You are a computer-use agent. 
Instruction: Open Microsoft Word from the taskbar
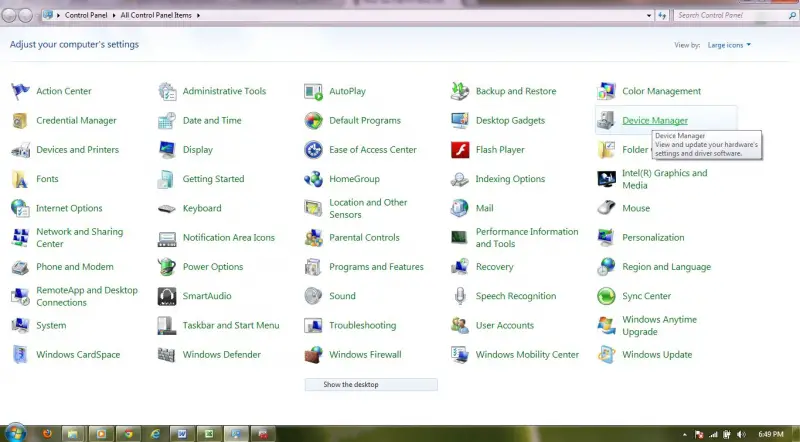click(x=182, y=434)
